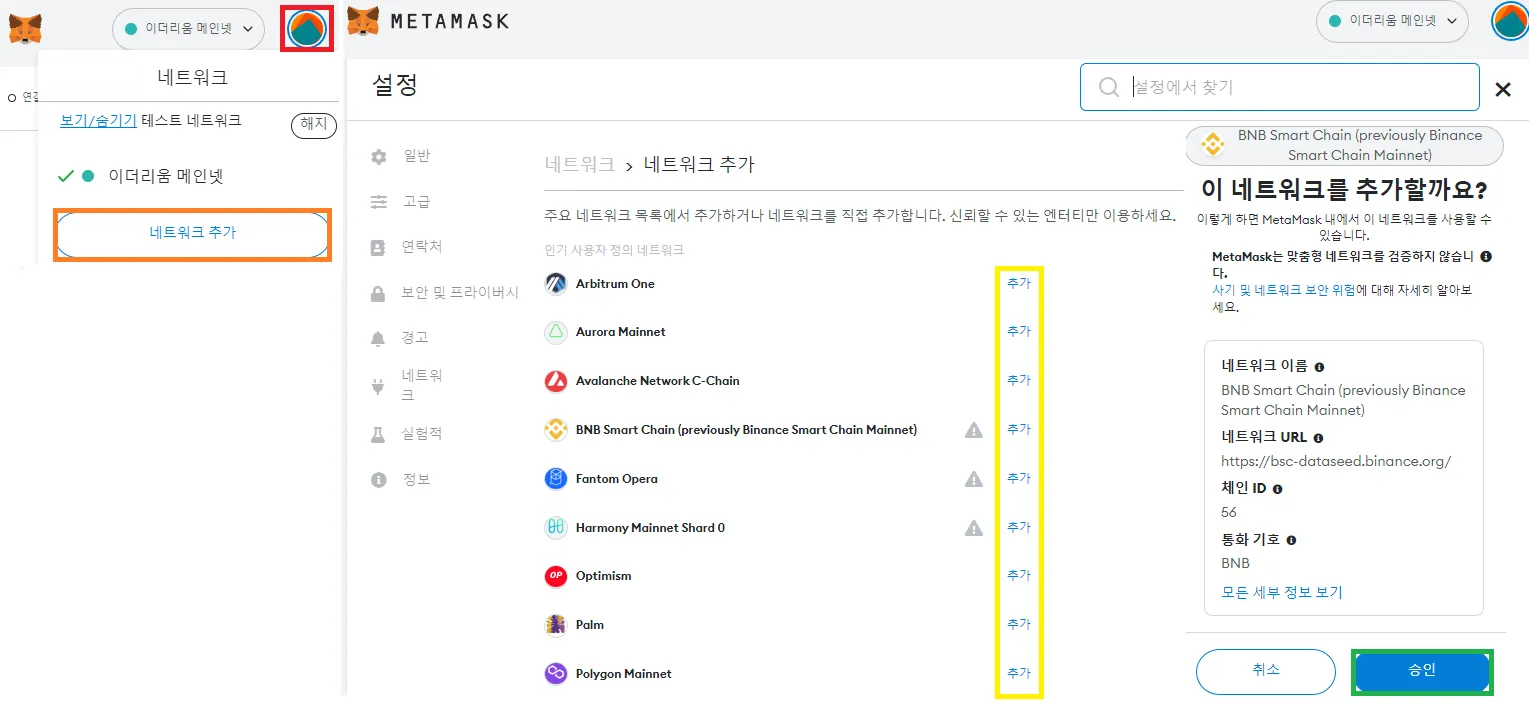Click the Contacts icon in sidebar
1529x703 pixels.
click(378, 247)
